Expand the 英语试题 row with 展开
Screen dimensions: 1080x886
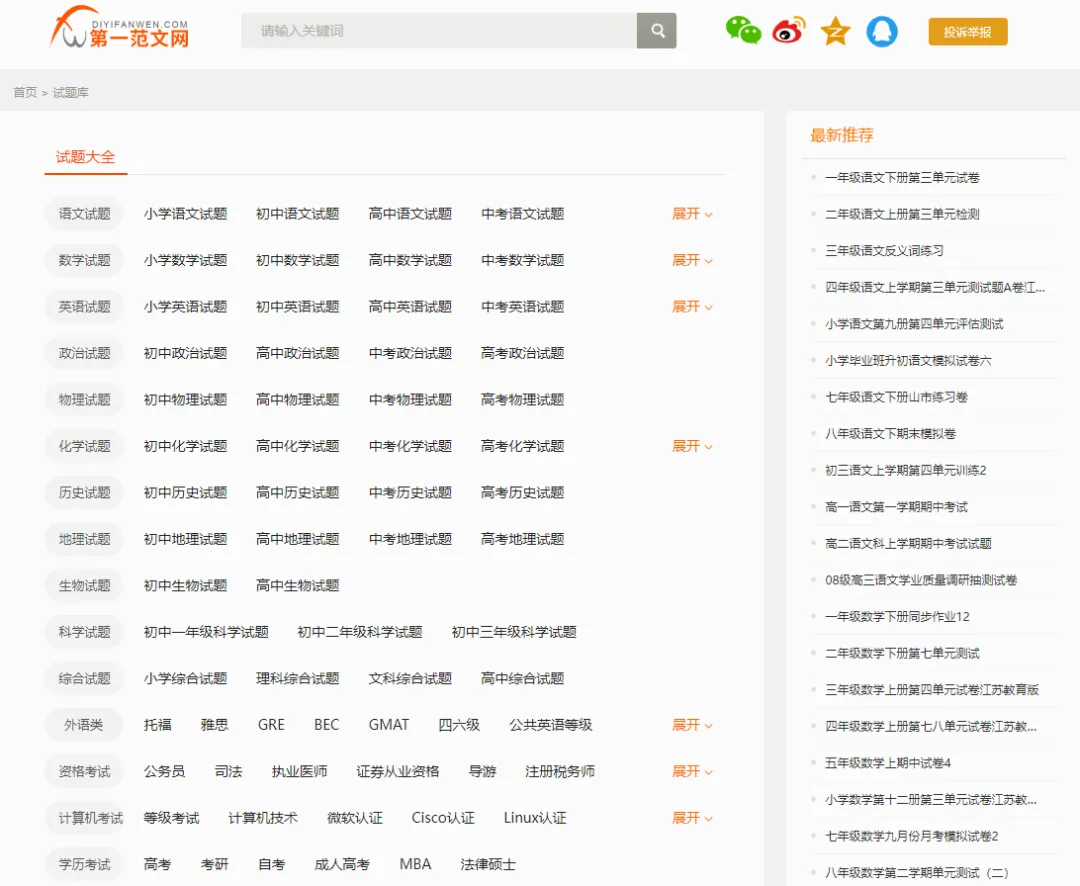692,307
